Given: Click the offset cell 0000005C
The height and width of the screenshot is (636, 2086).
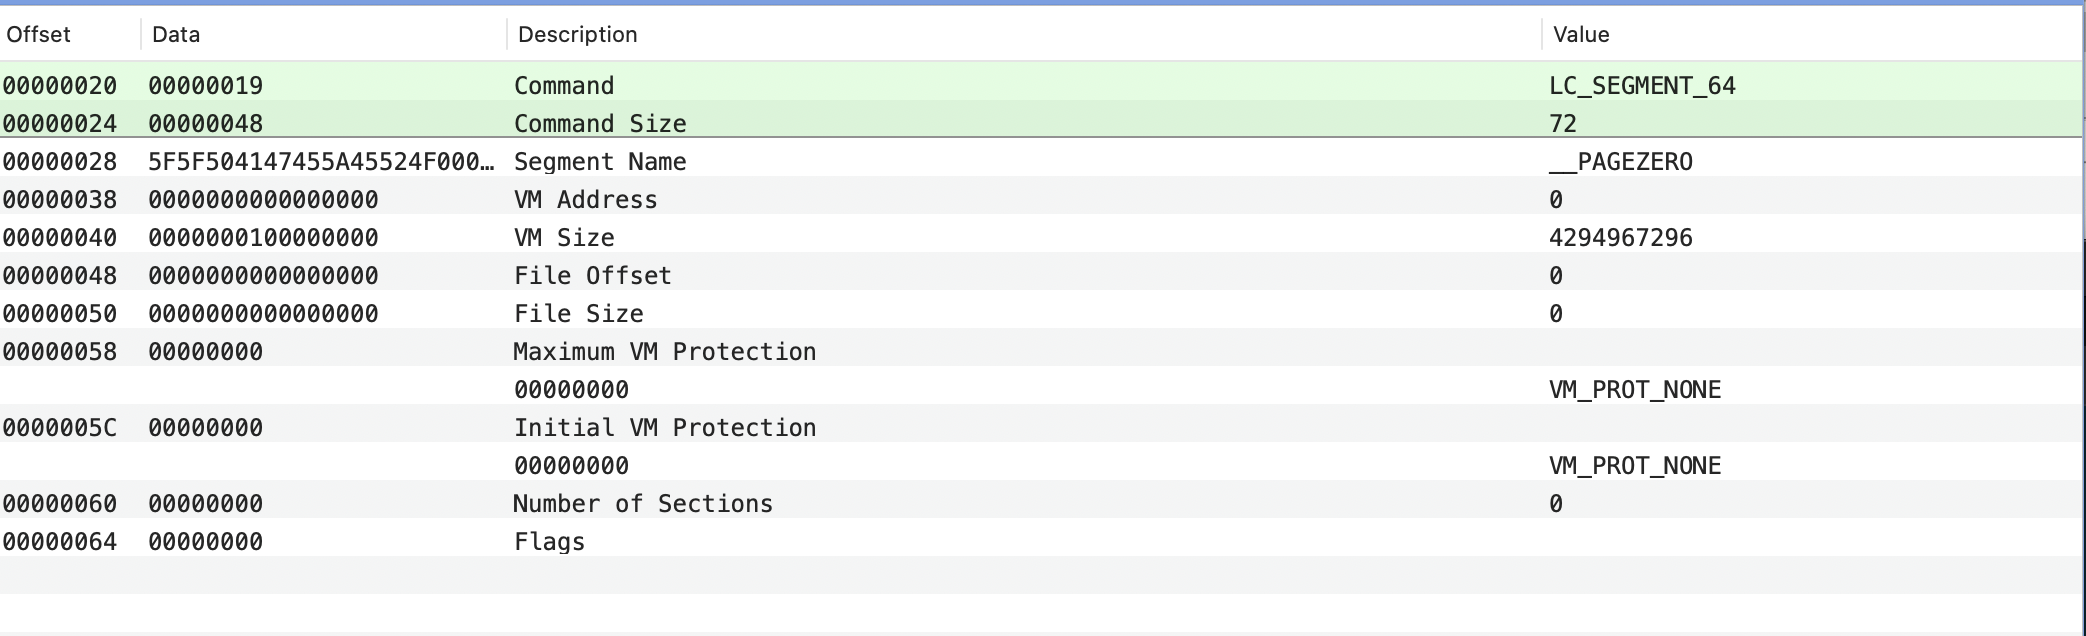Looking at the screenshot, I should tap(59, 428).
